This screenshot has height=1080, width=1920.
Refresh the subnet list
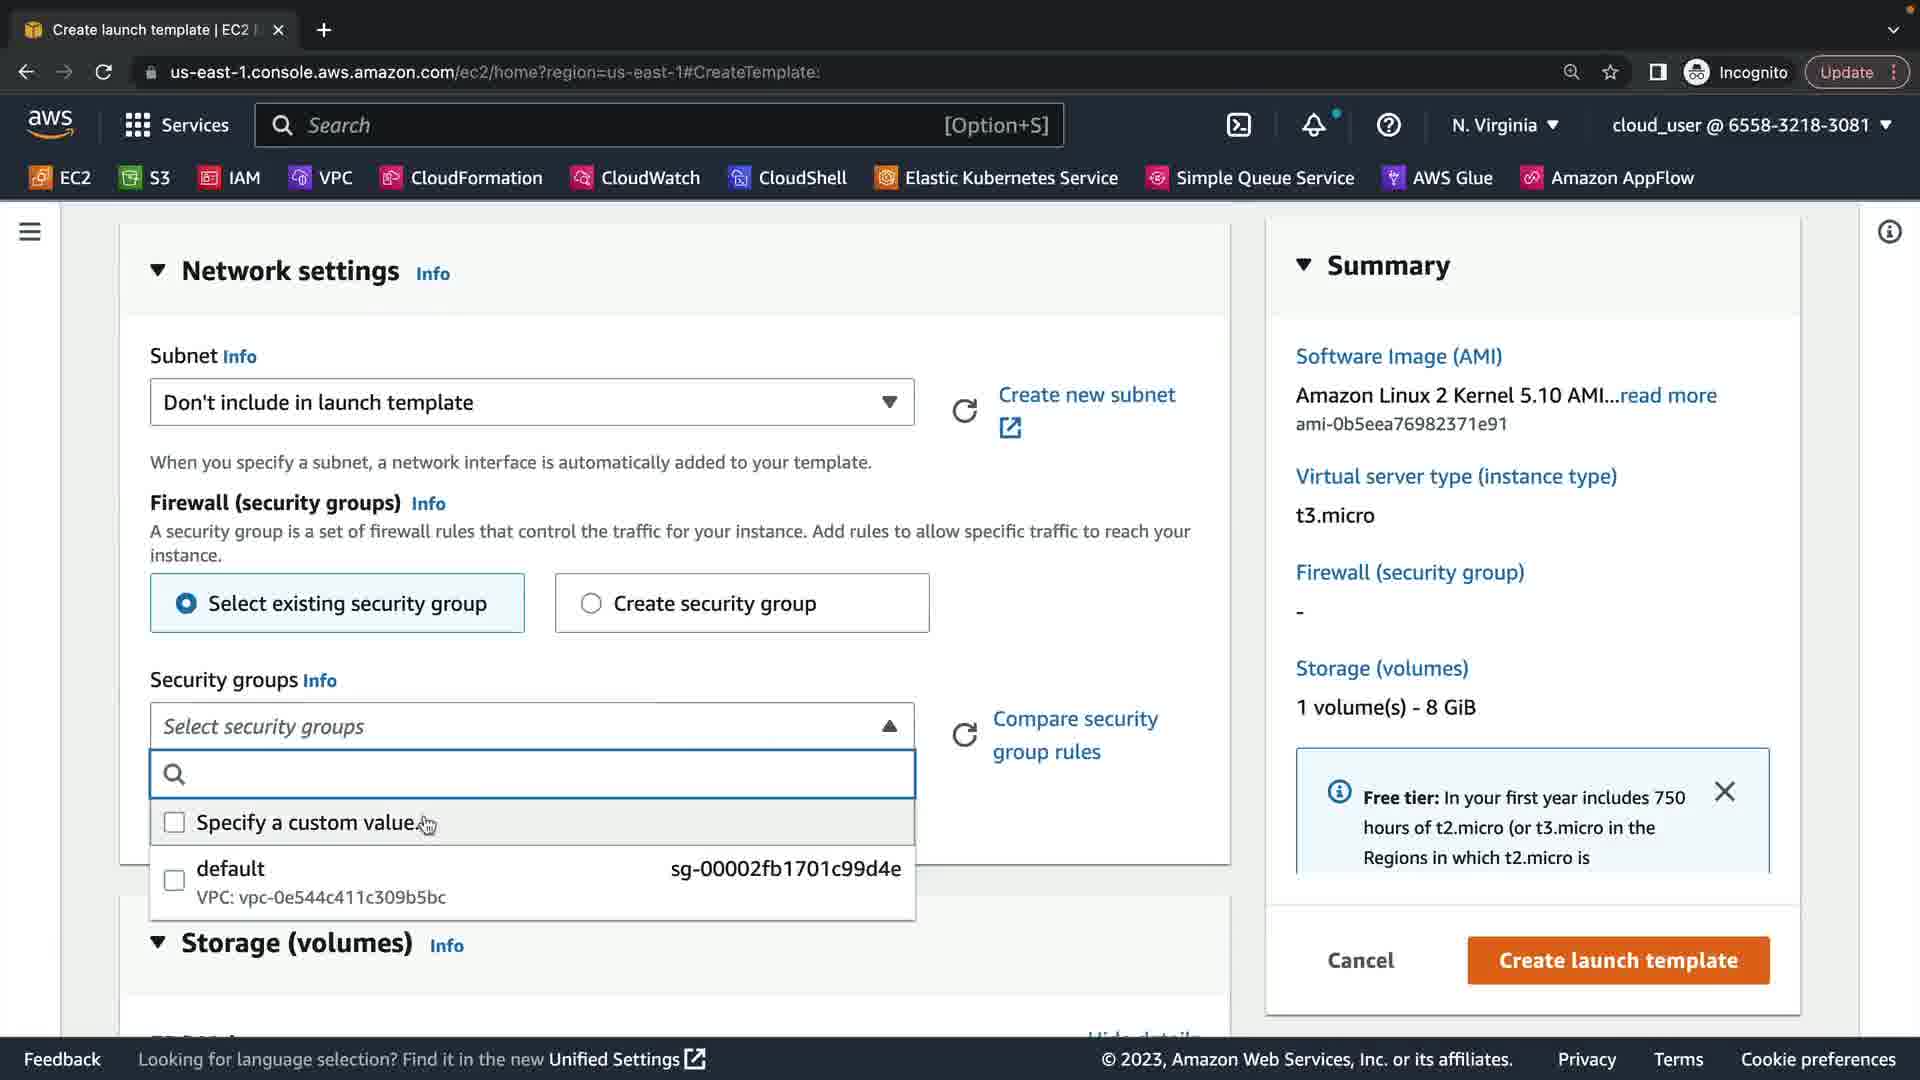coord(964,411)
